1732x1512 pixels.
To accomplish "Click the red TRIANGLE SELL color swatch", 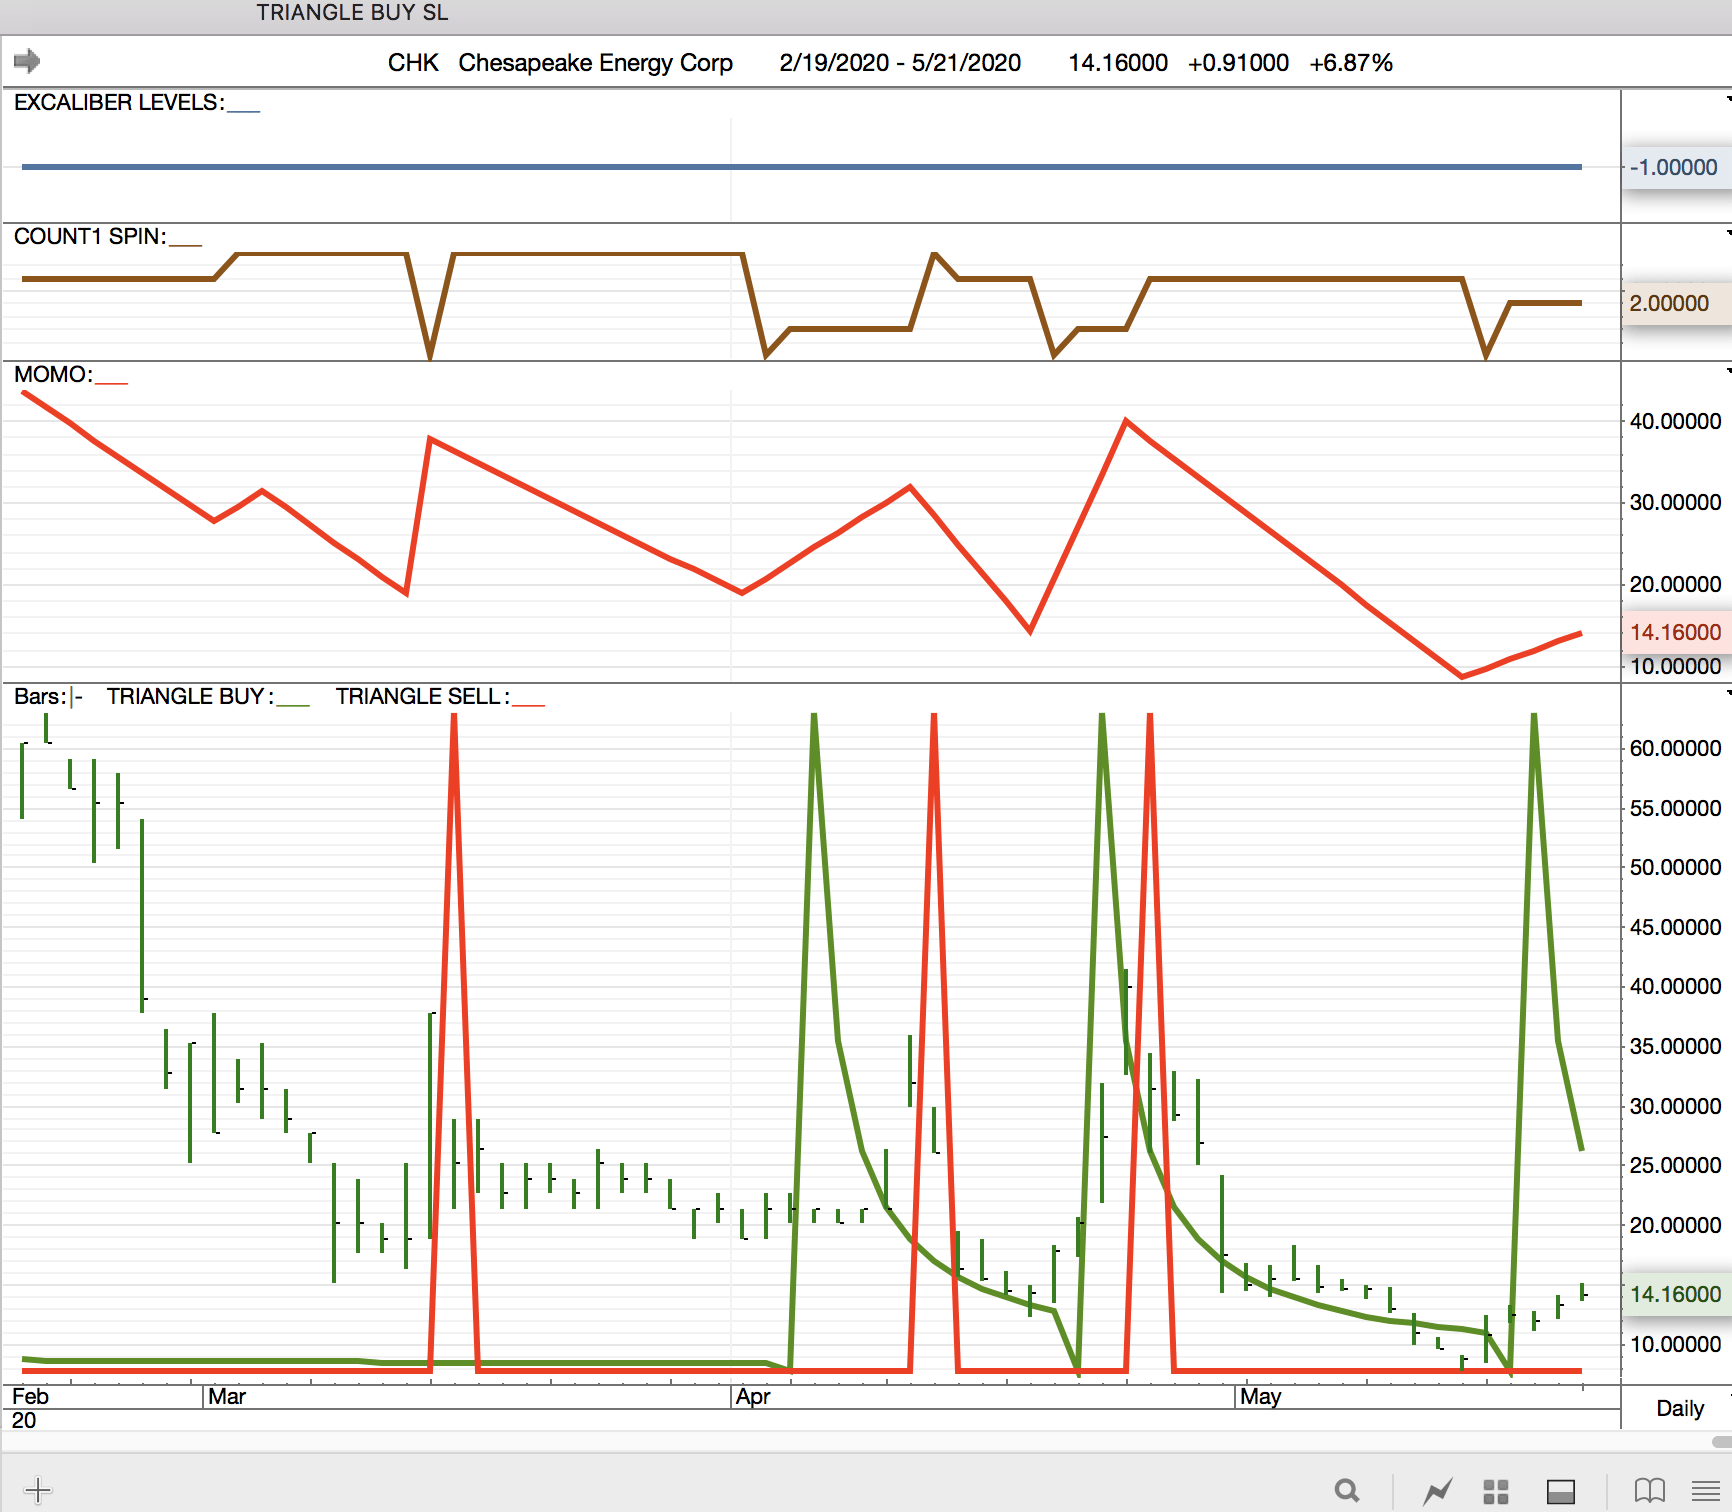I will click(x=529, y=704).
